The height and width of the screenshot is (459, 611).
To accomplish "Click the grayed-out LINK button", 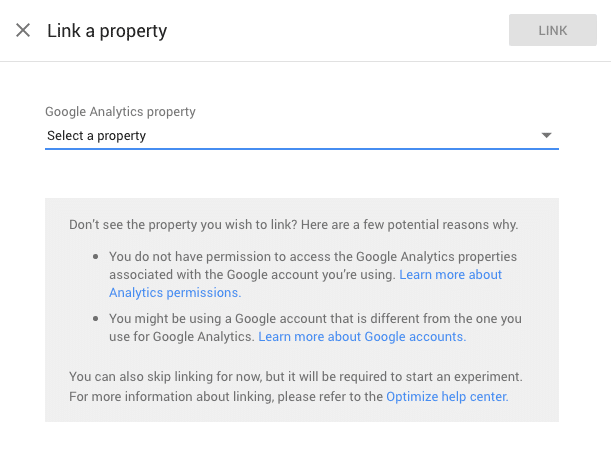I will coord(553,30).
